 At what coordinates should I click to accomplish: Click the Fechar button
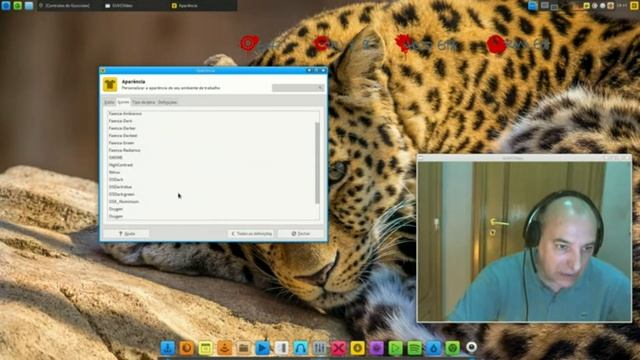coord(301,233)
